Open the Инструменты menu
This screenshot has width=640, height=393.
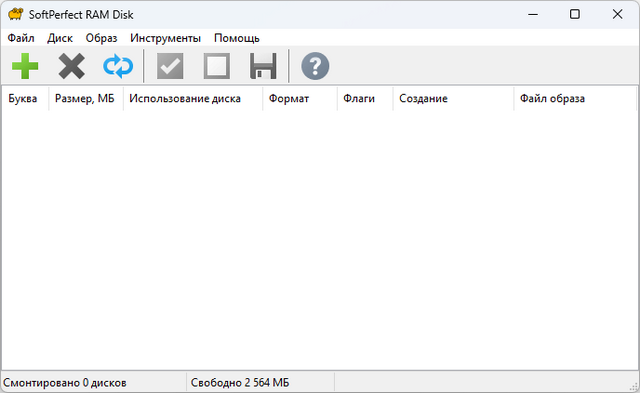pos(165,38)
